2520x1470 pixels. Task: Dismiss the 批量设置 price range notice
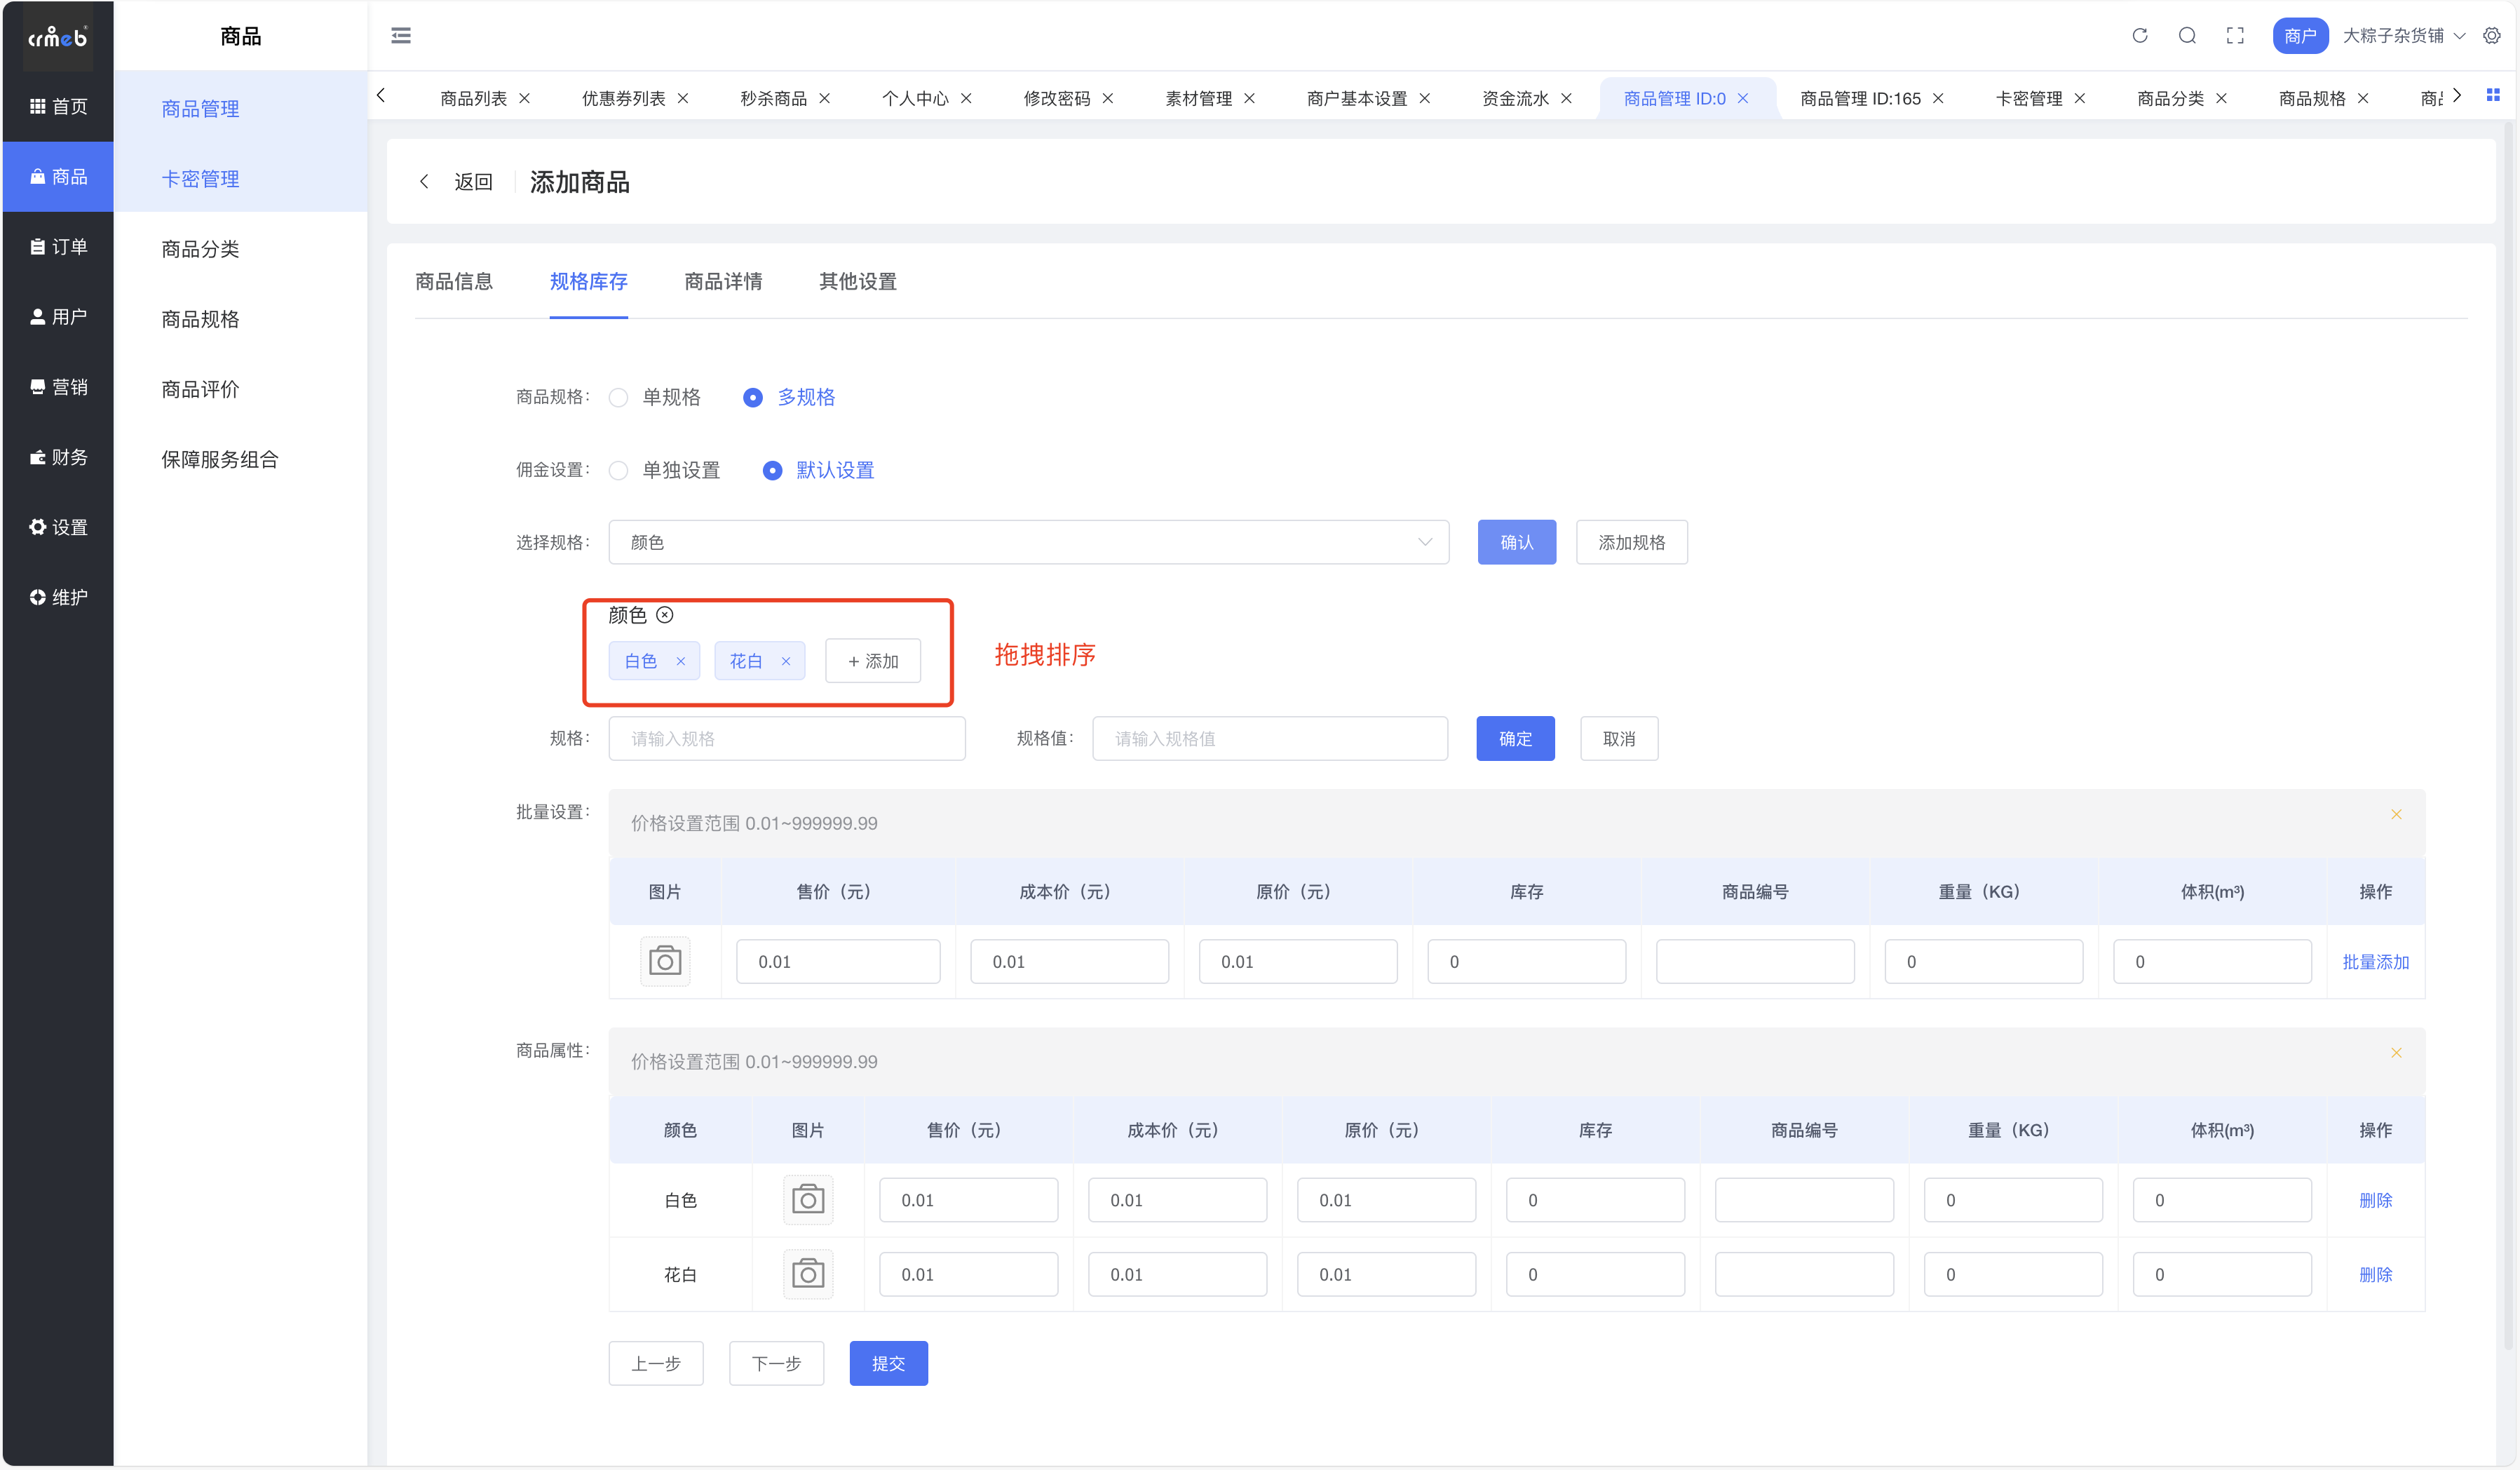click(x=2397, y=814)
